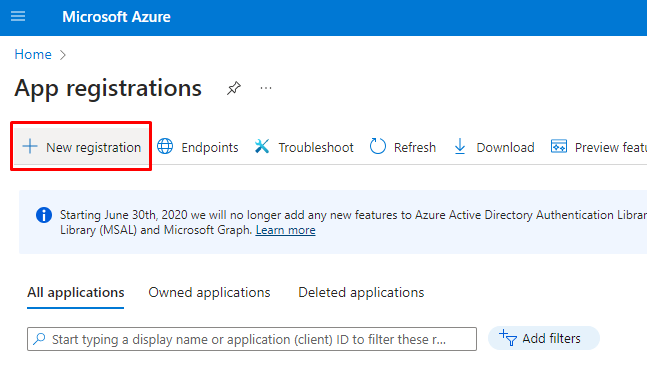The image size is (647, 378).
Task: Click the Preview features icon
Action: click(x=559, y=146)
